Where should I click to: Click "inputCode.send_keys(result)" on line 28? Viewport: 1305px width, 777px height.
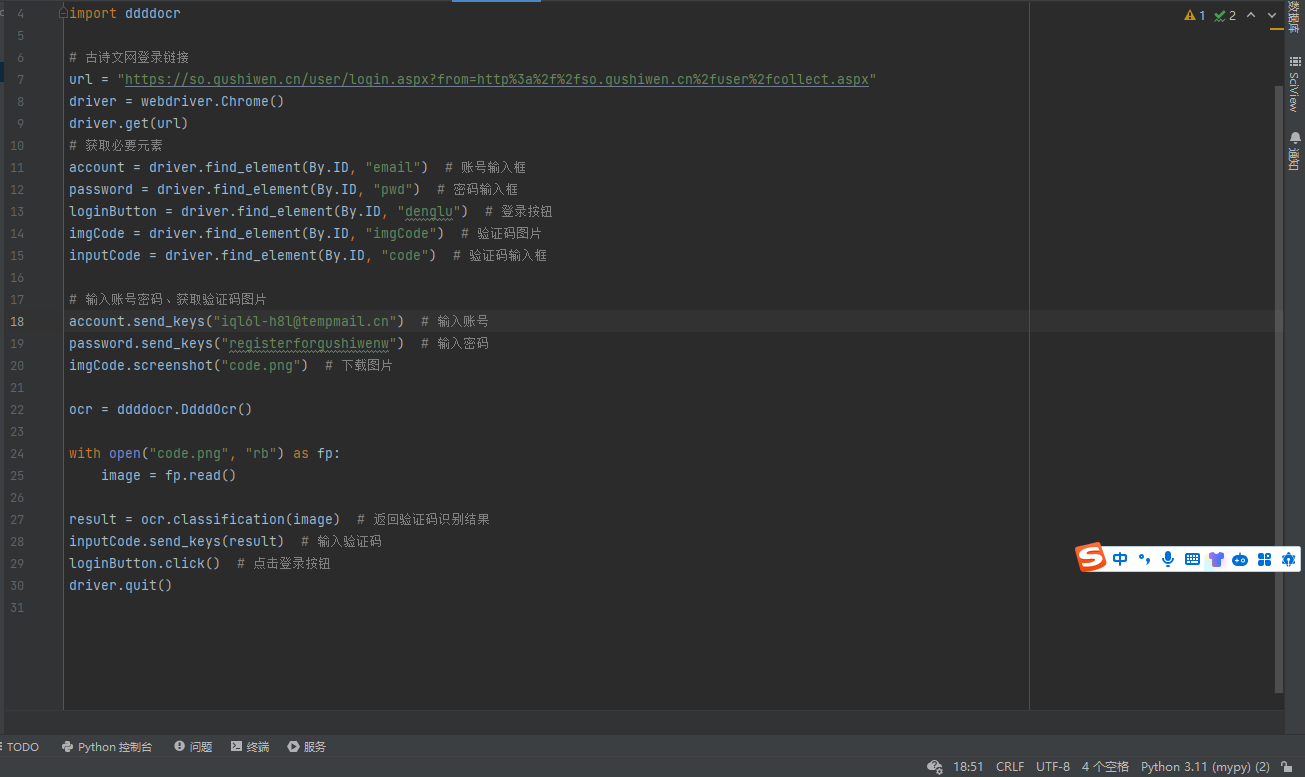[177, 541]
